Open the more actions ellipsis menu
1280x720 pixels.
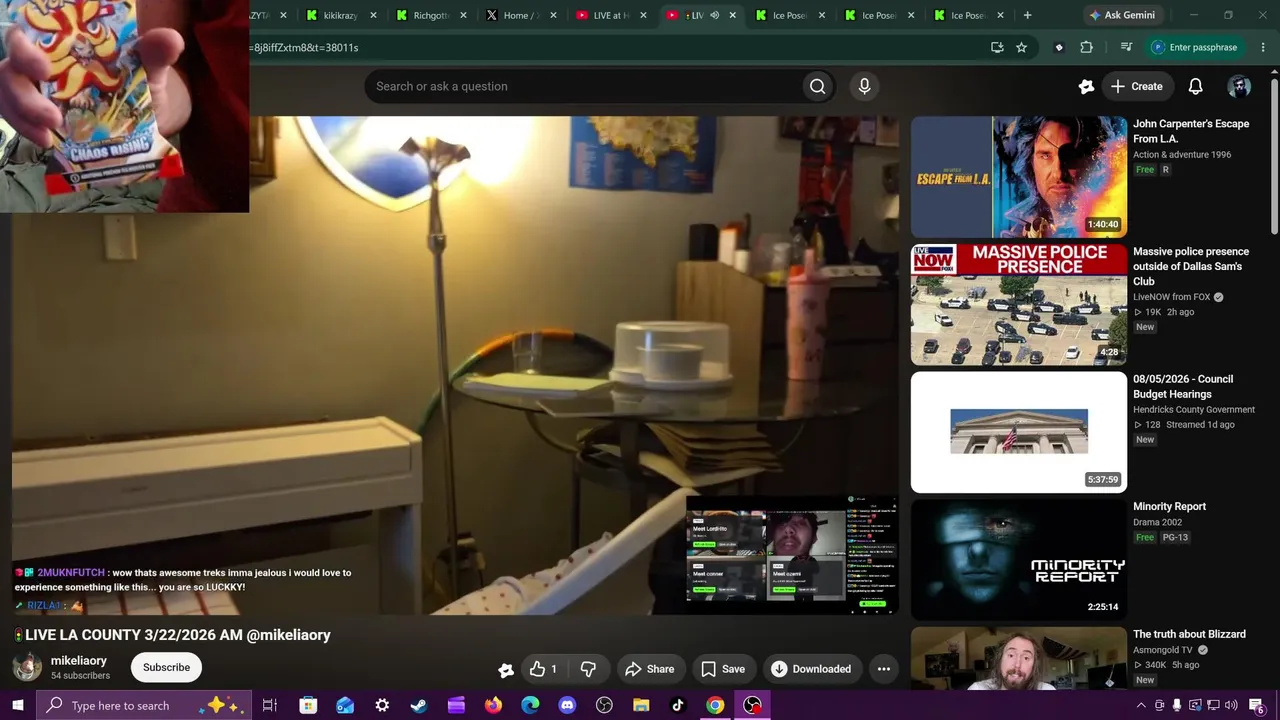pyautogui.click(x=883, y=669)
